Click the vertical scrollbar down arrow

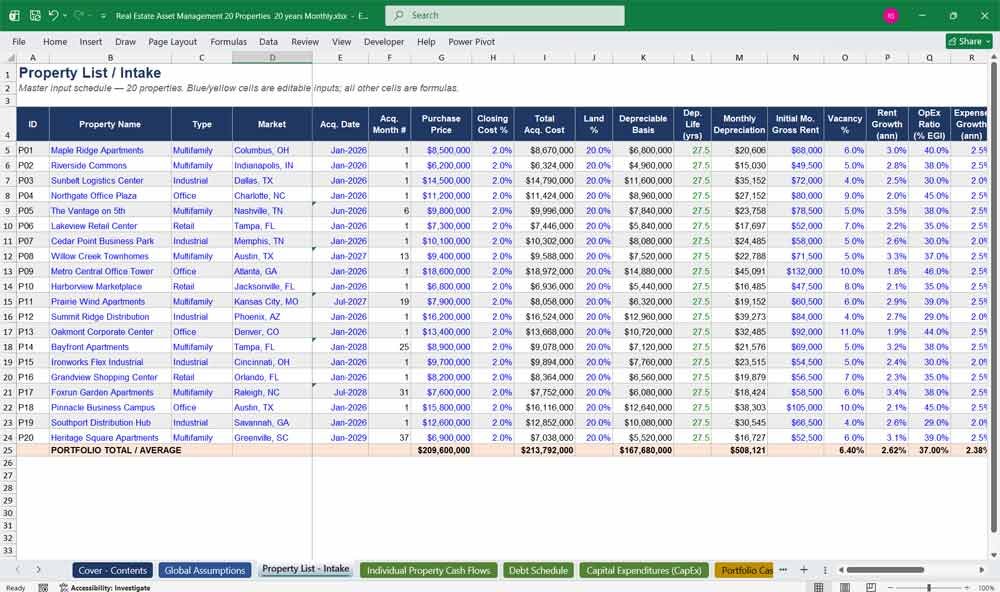click(994, 556)
